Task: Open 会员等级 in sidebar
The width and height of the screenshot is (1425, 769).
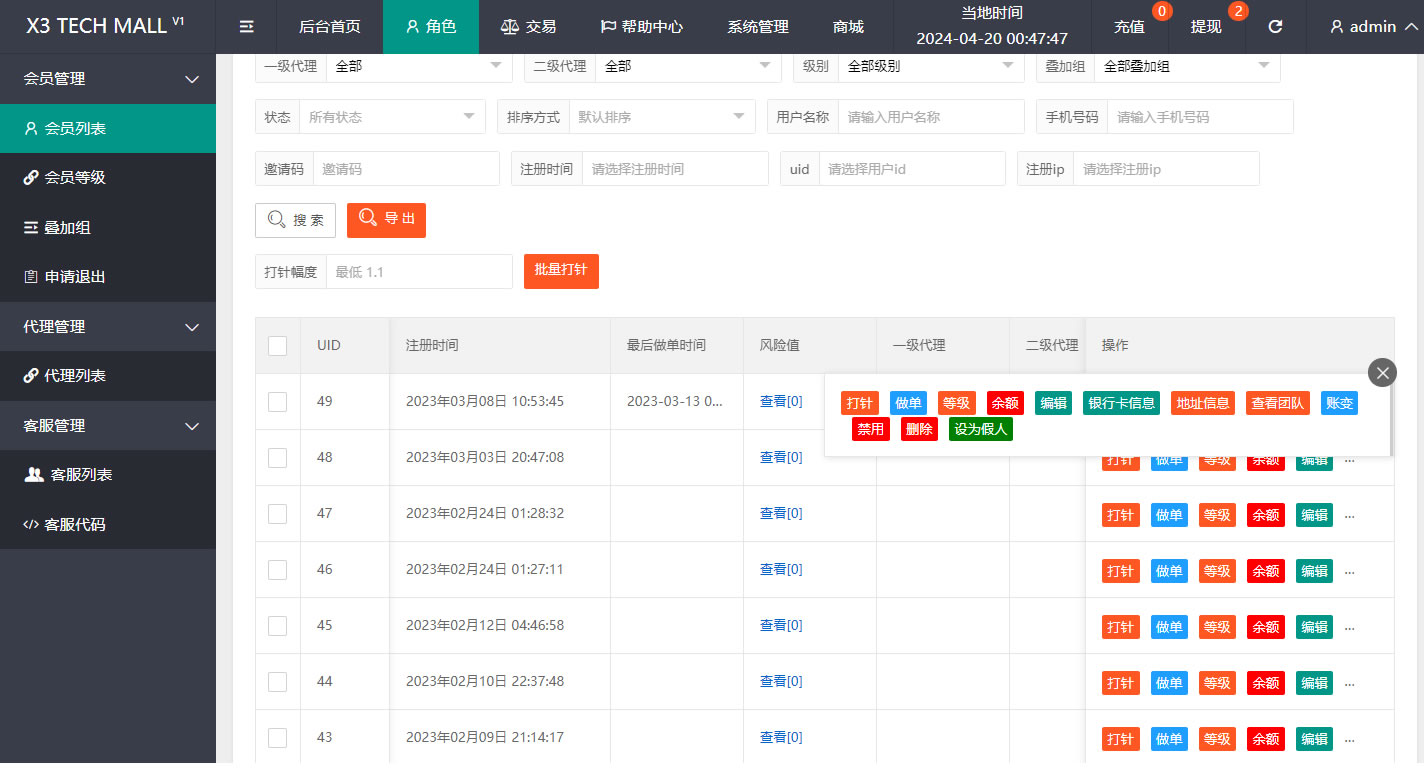Action: (108, 177)
